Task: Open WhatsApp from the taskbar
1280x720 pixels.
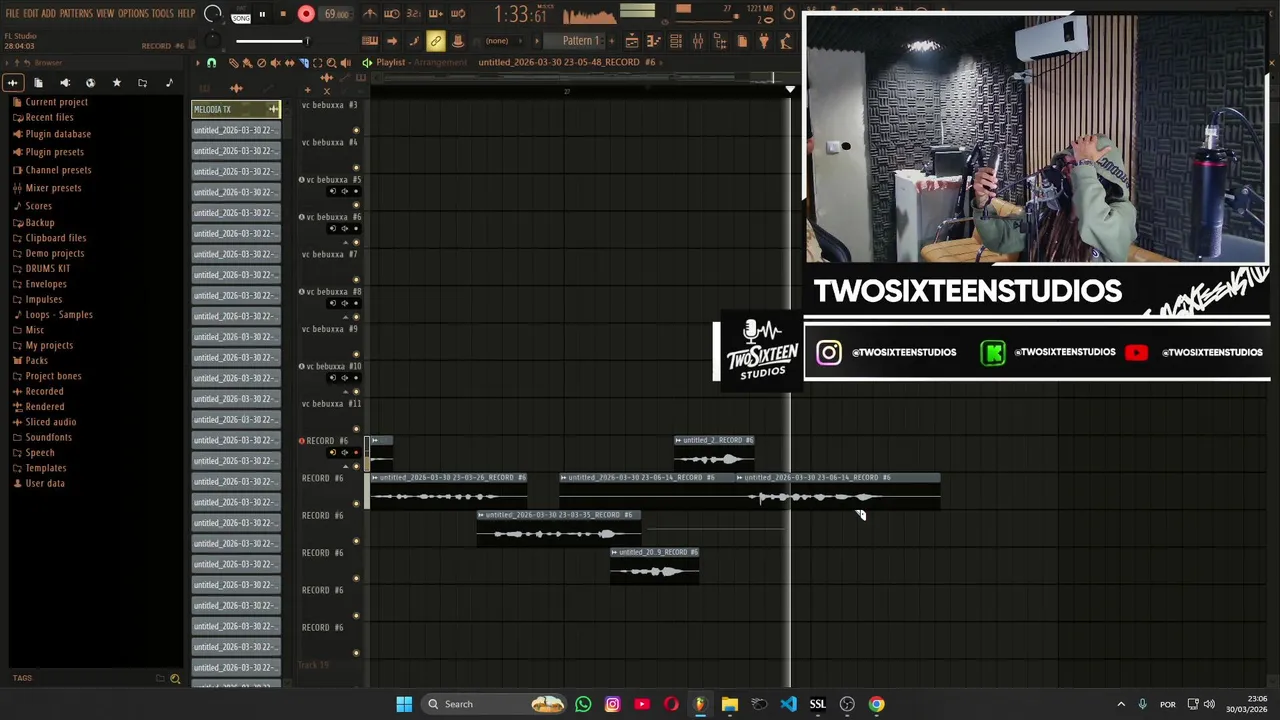Action: tap(583, 704)
